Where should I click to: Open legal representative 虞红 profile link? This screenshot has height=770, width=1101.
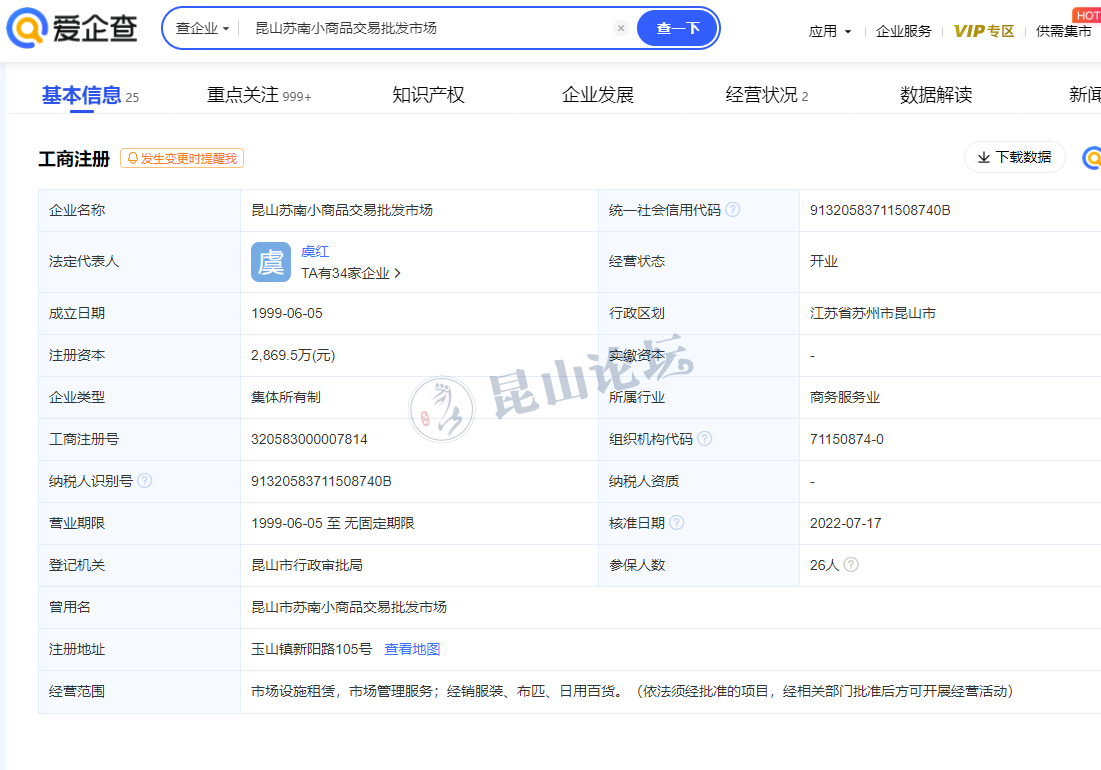(315, 251)
